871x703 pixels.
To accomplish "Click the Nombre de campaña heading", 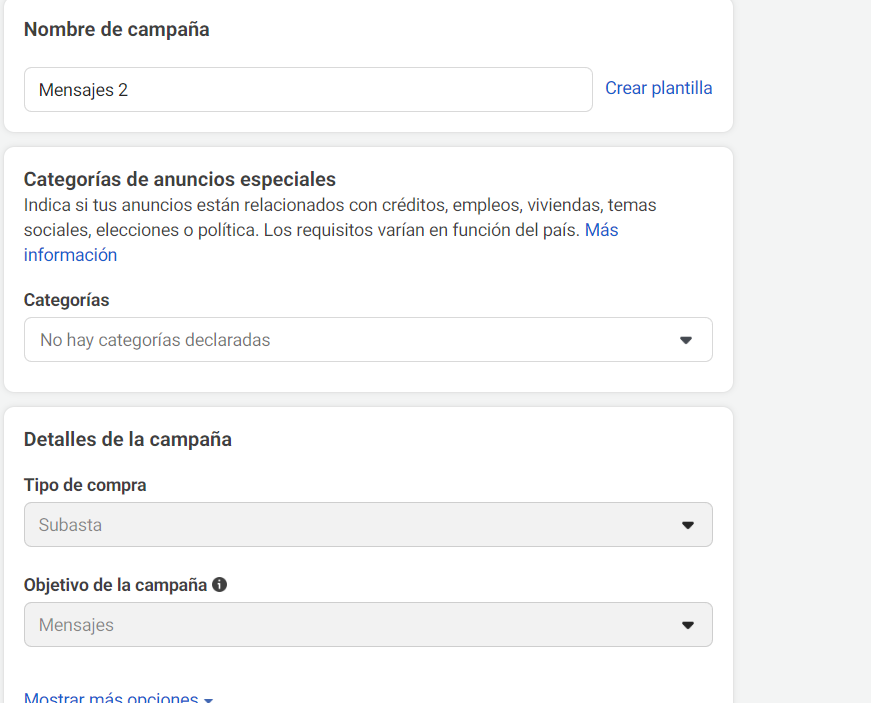I will pyautogui.click(x=117, y=29).
